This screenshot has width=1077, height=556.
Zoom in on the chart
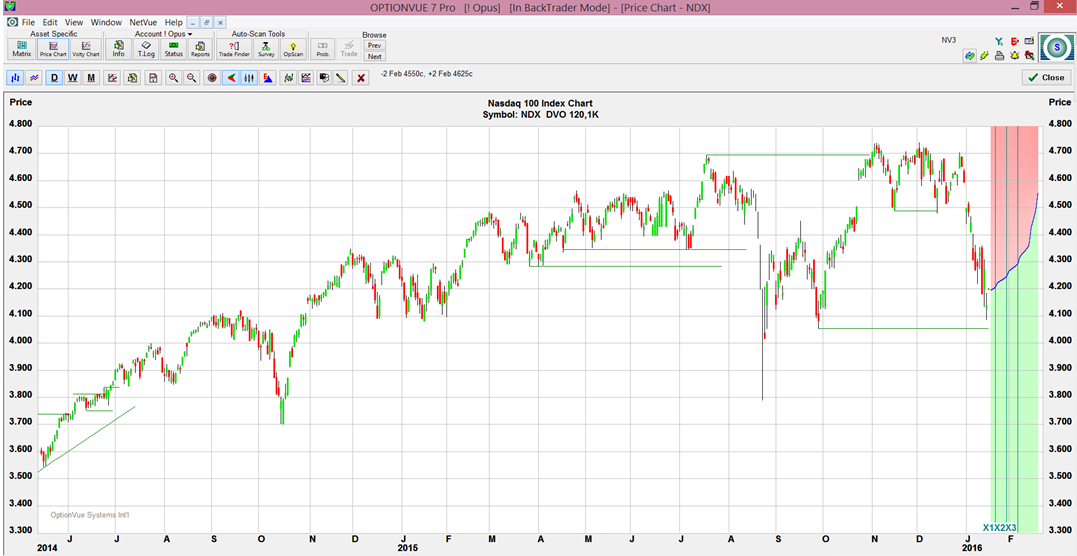click(174, 78)
